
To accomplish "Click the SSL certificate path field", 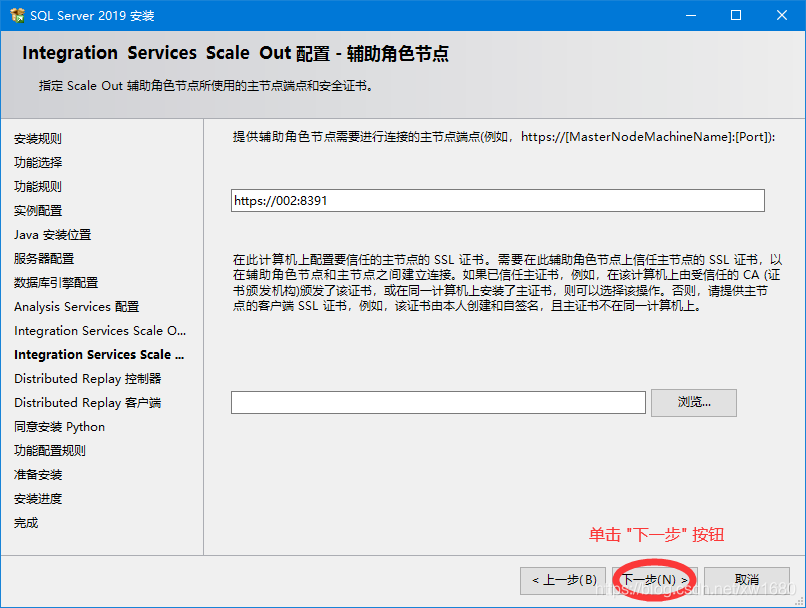I will coord(438,402).
